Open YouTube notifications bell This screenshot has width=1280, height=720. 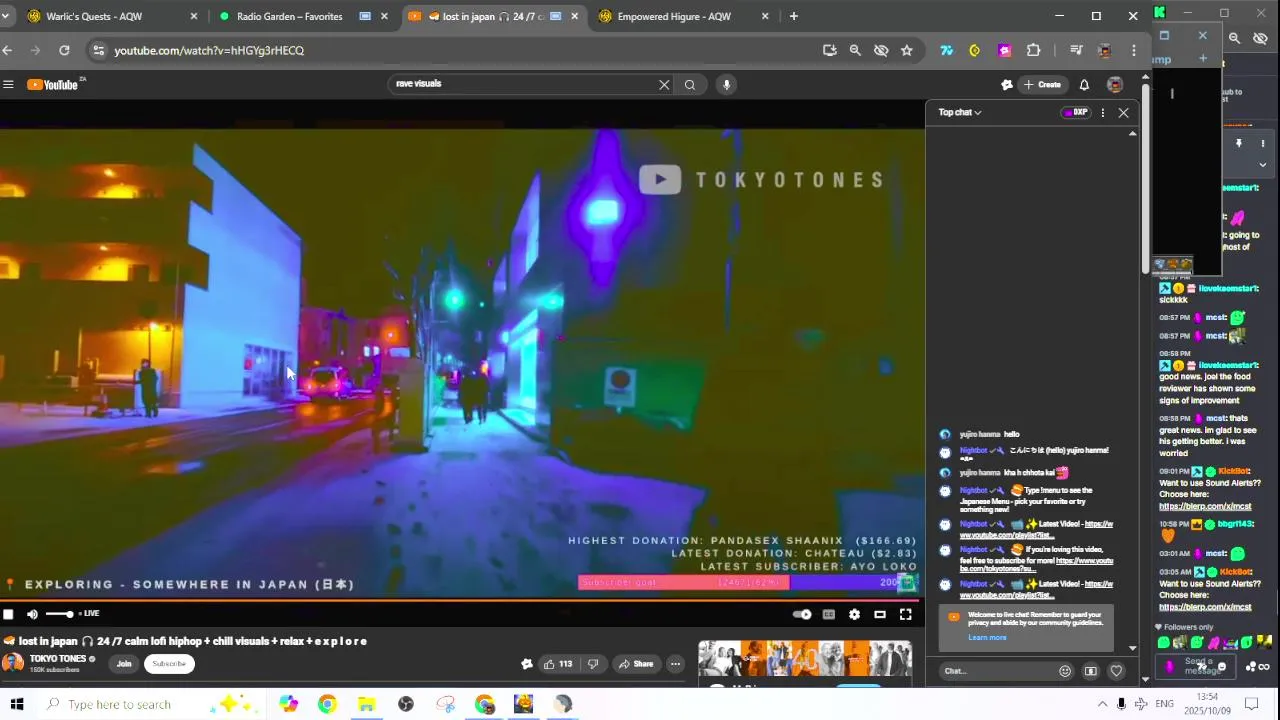coord(1084,85)
